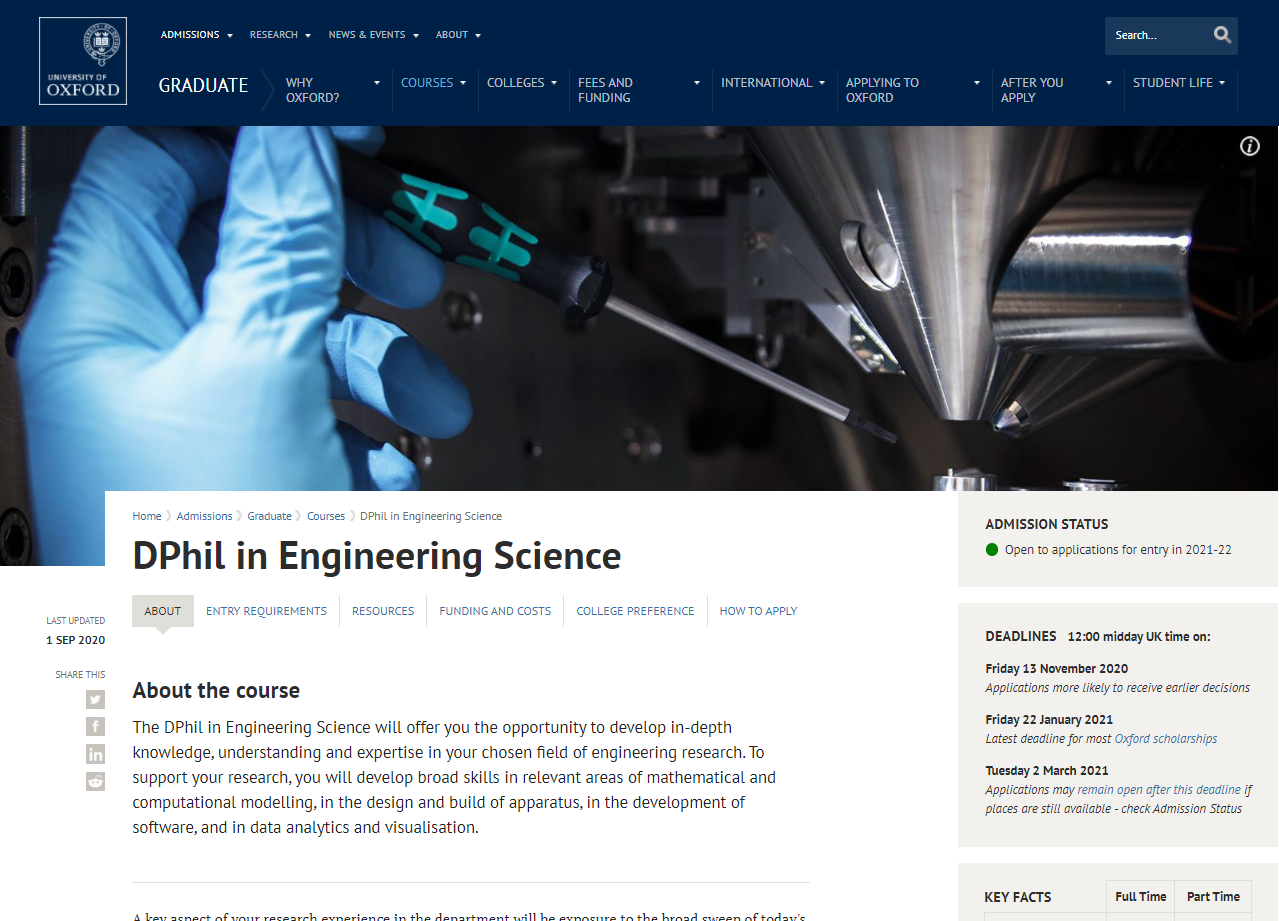The width and height of the screenshot is (1279, 921).
Task: Click the 'Part Time' column header
Action: click(1213, 897)
